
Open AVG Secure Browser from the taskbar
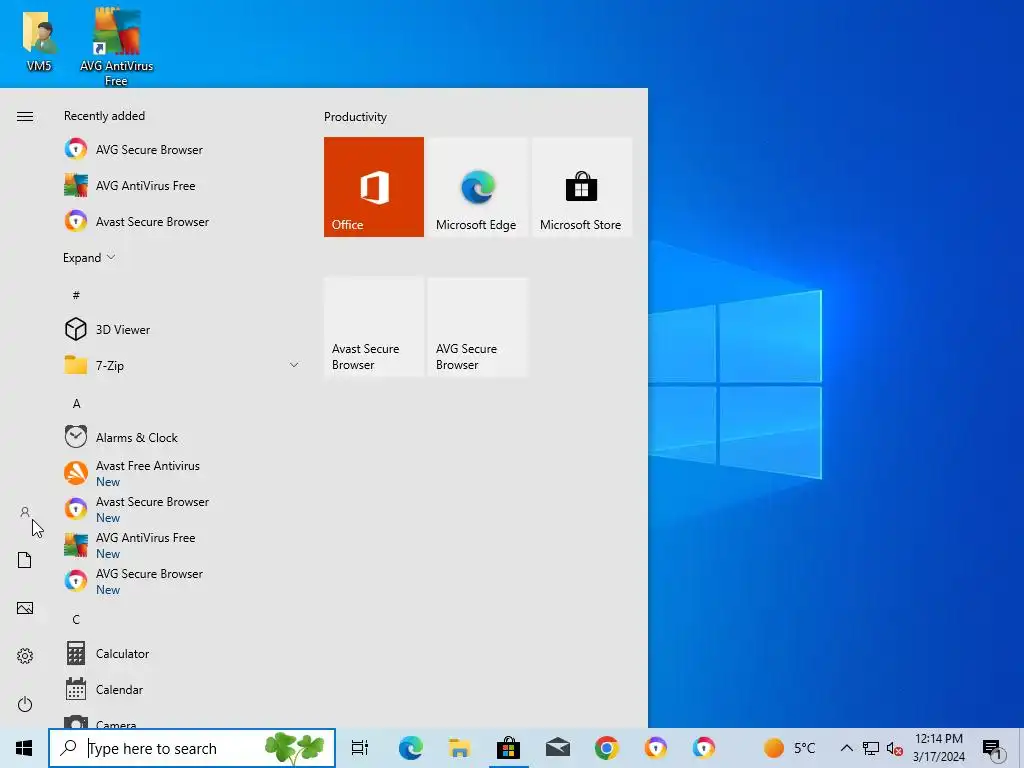704,748
